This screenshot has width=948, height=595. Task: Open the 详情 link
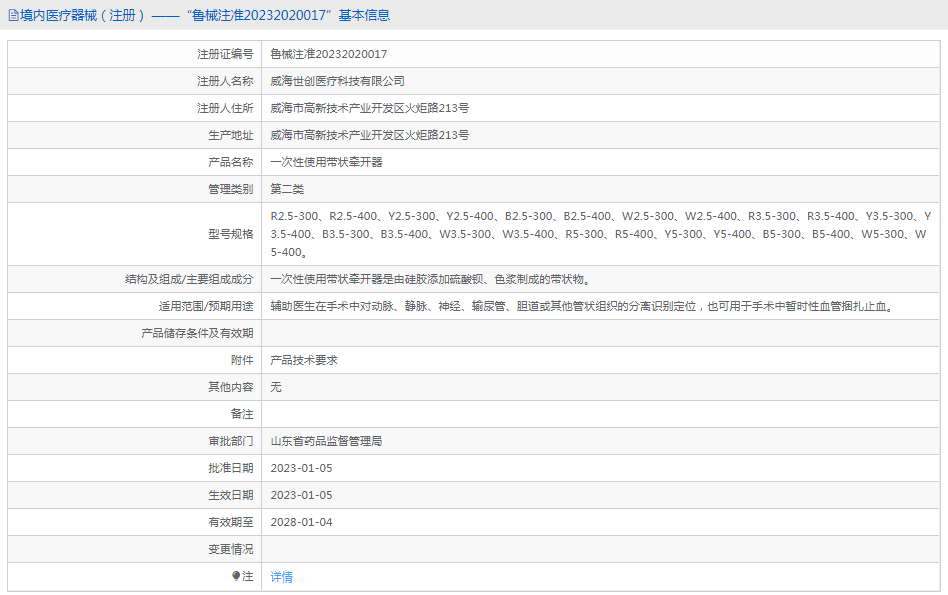[281, 577]
